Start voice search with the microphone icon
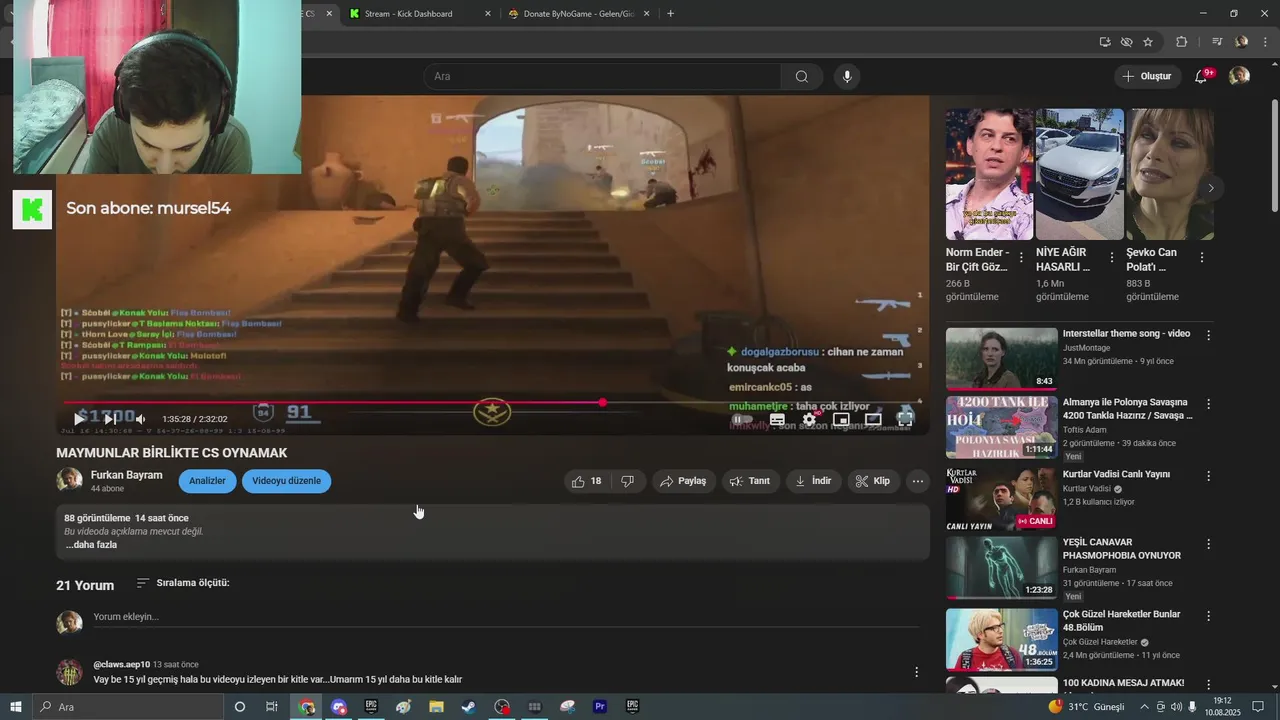 click(847, 77)
